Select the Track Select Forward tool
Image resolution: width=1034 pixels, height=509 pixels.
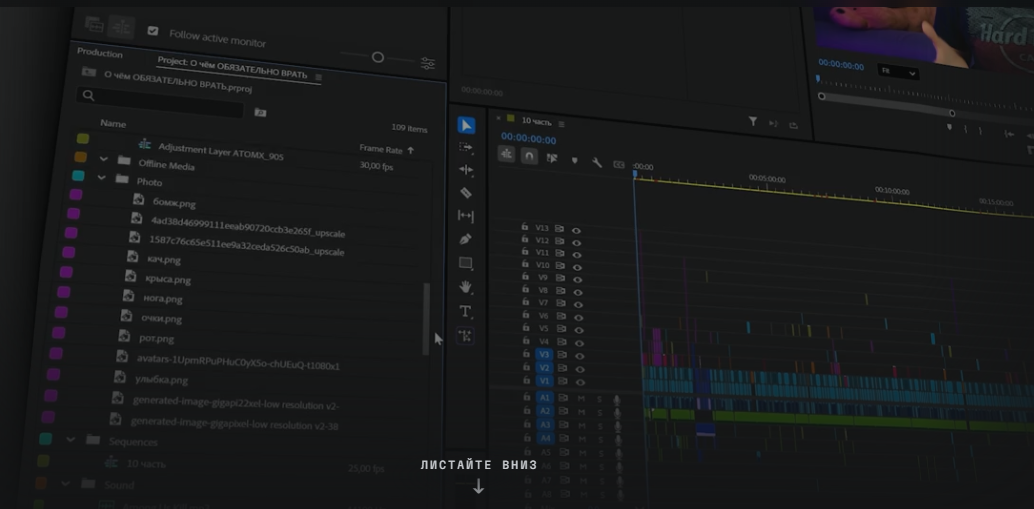point(466,147)
